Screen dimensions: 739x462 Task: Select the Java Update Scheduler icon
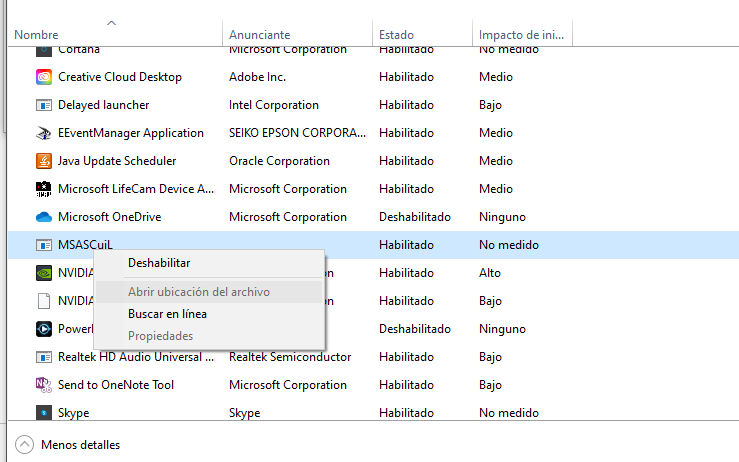coord(43,161)
